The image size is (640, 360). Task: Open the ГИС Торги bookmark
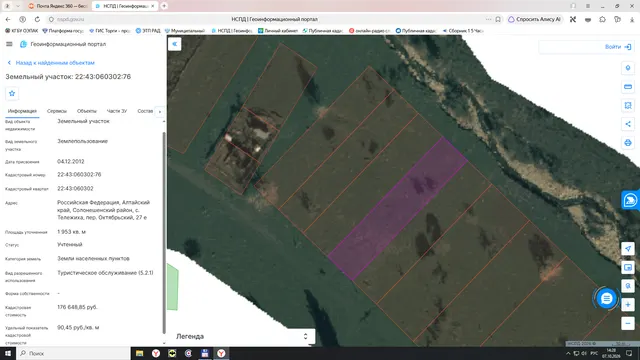tap(110, 31)
